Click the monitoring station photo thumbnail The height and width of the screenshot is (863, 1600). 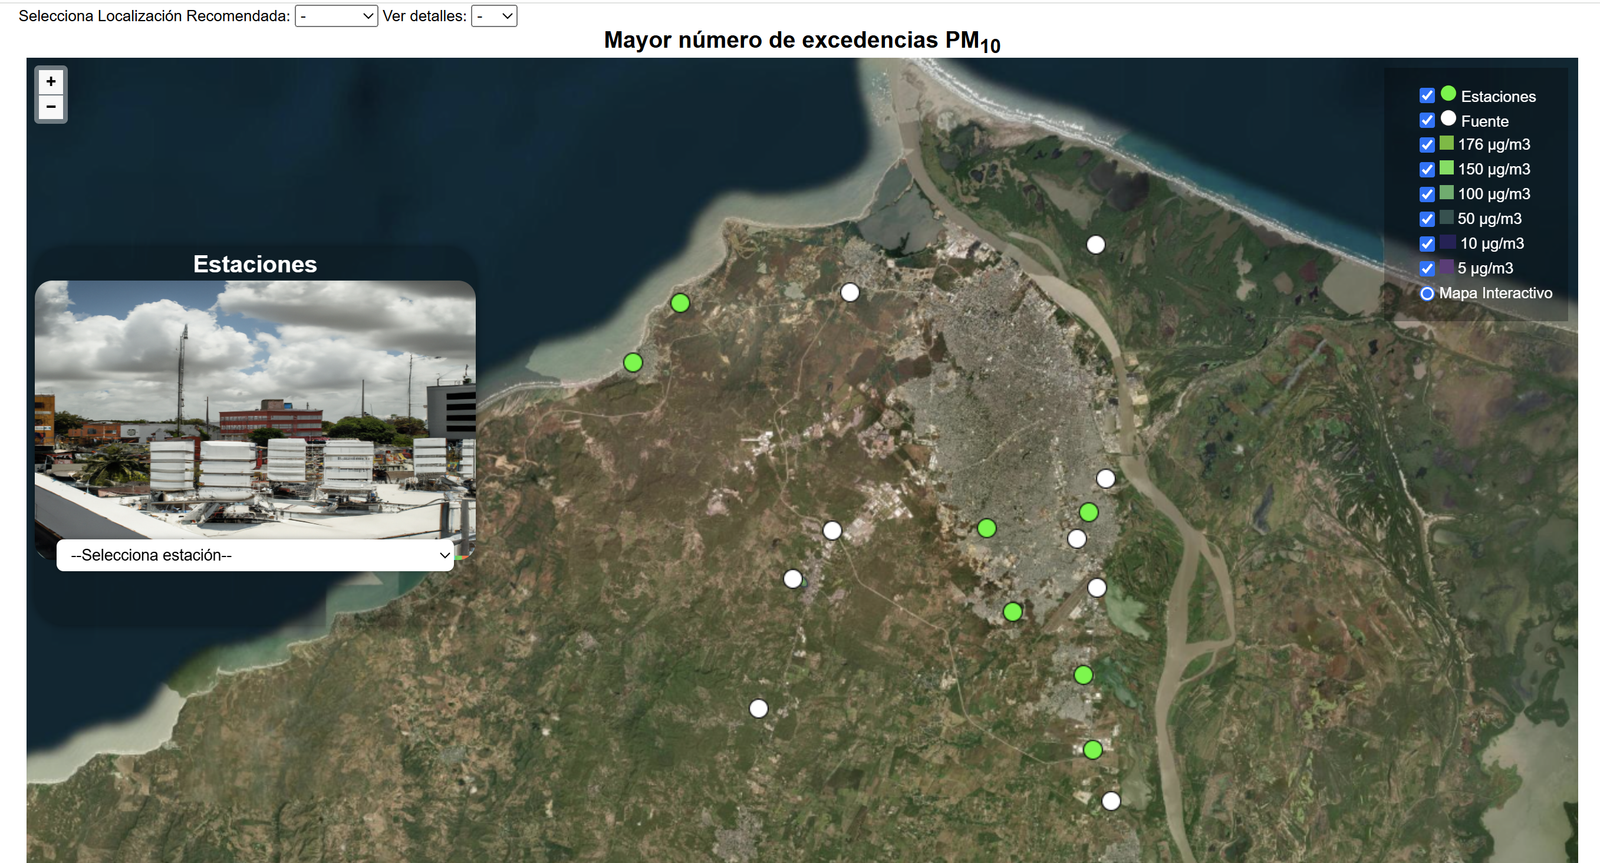click(255, 410)
